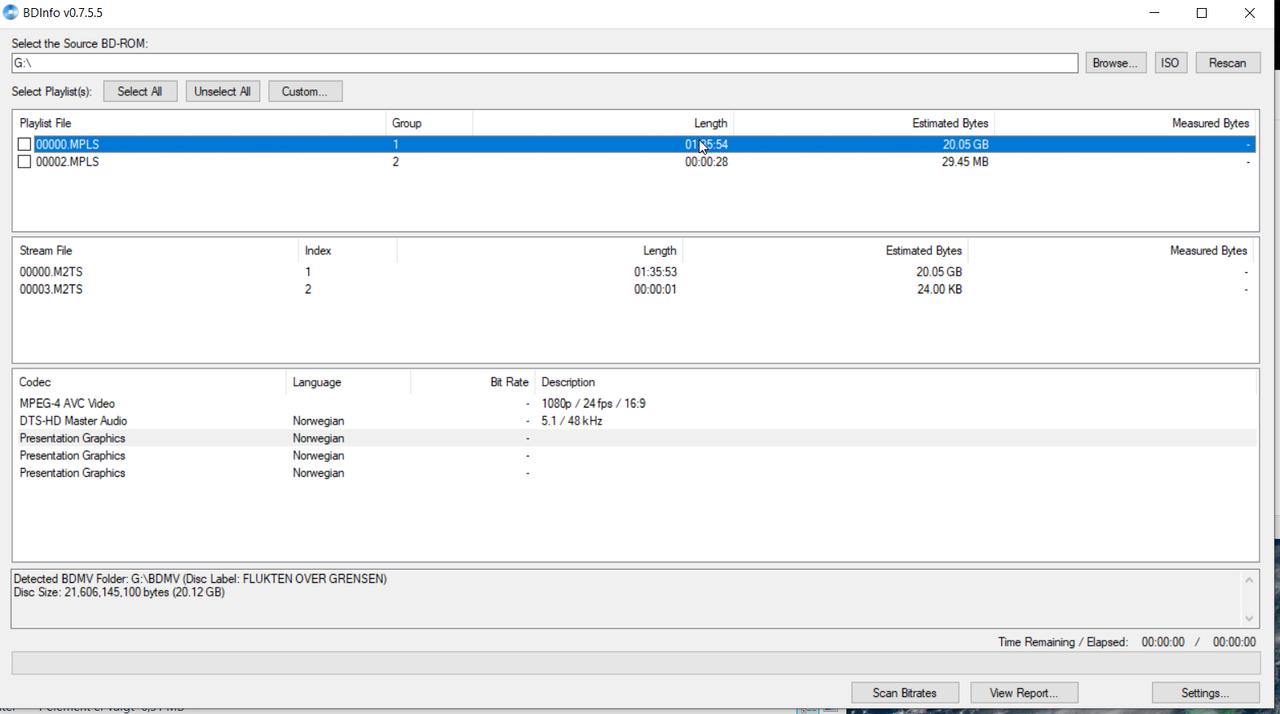Select the 00000.MPLS playlist name
The image size is (1280, 714).
coord(67,145)
